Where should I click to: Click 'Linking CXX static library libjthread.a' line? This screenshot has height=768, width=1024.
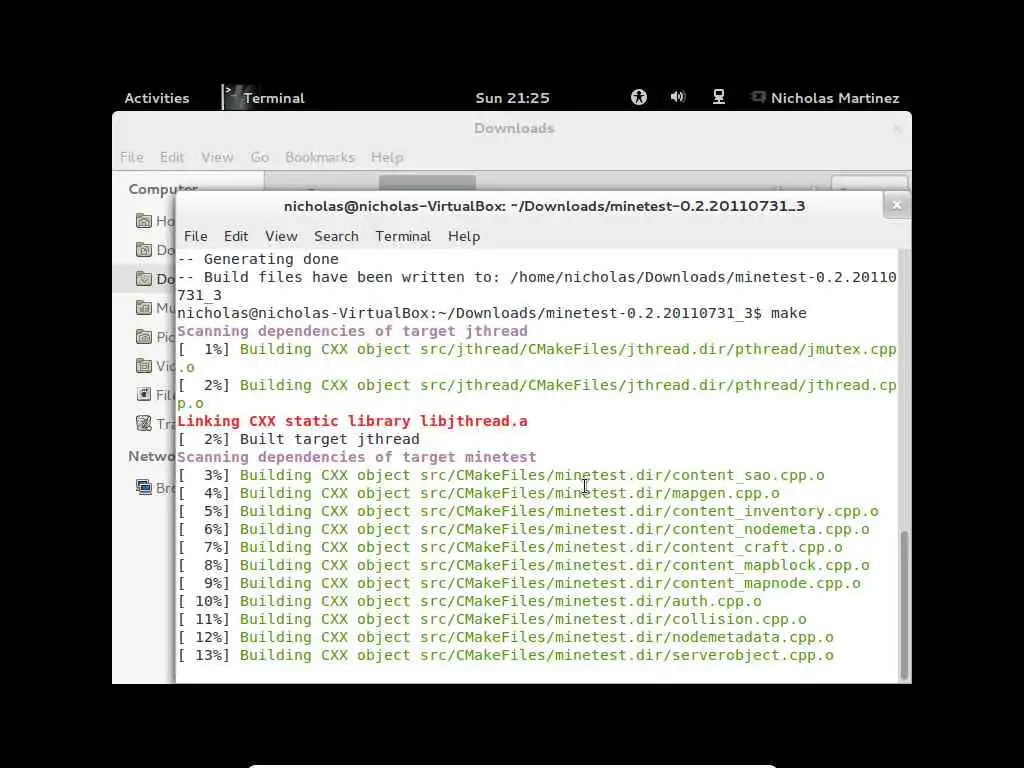pyautogui.click(x=352, y=421)
